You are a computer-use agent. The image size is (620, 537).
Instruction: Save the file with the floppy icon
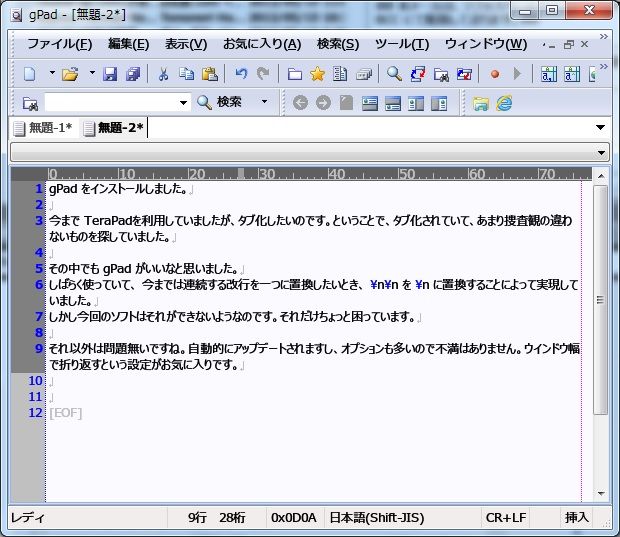click(x=110, y=74)
